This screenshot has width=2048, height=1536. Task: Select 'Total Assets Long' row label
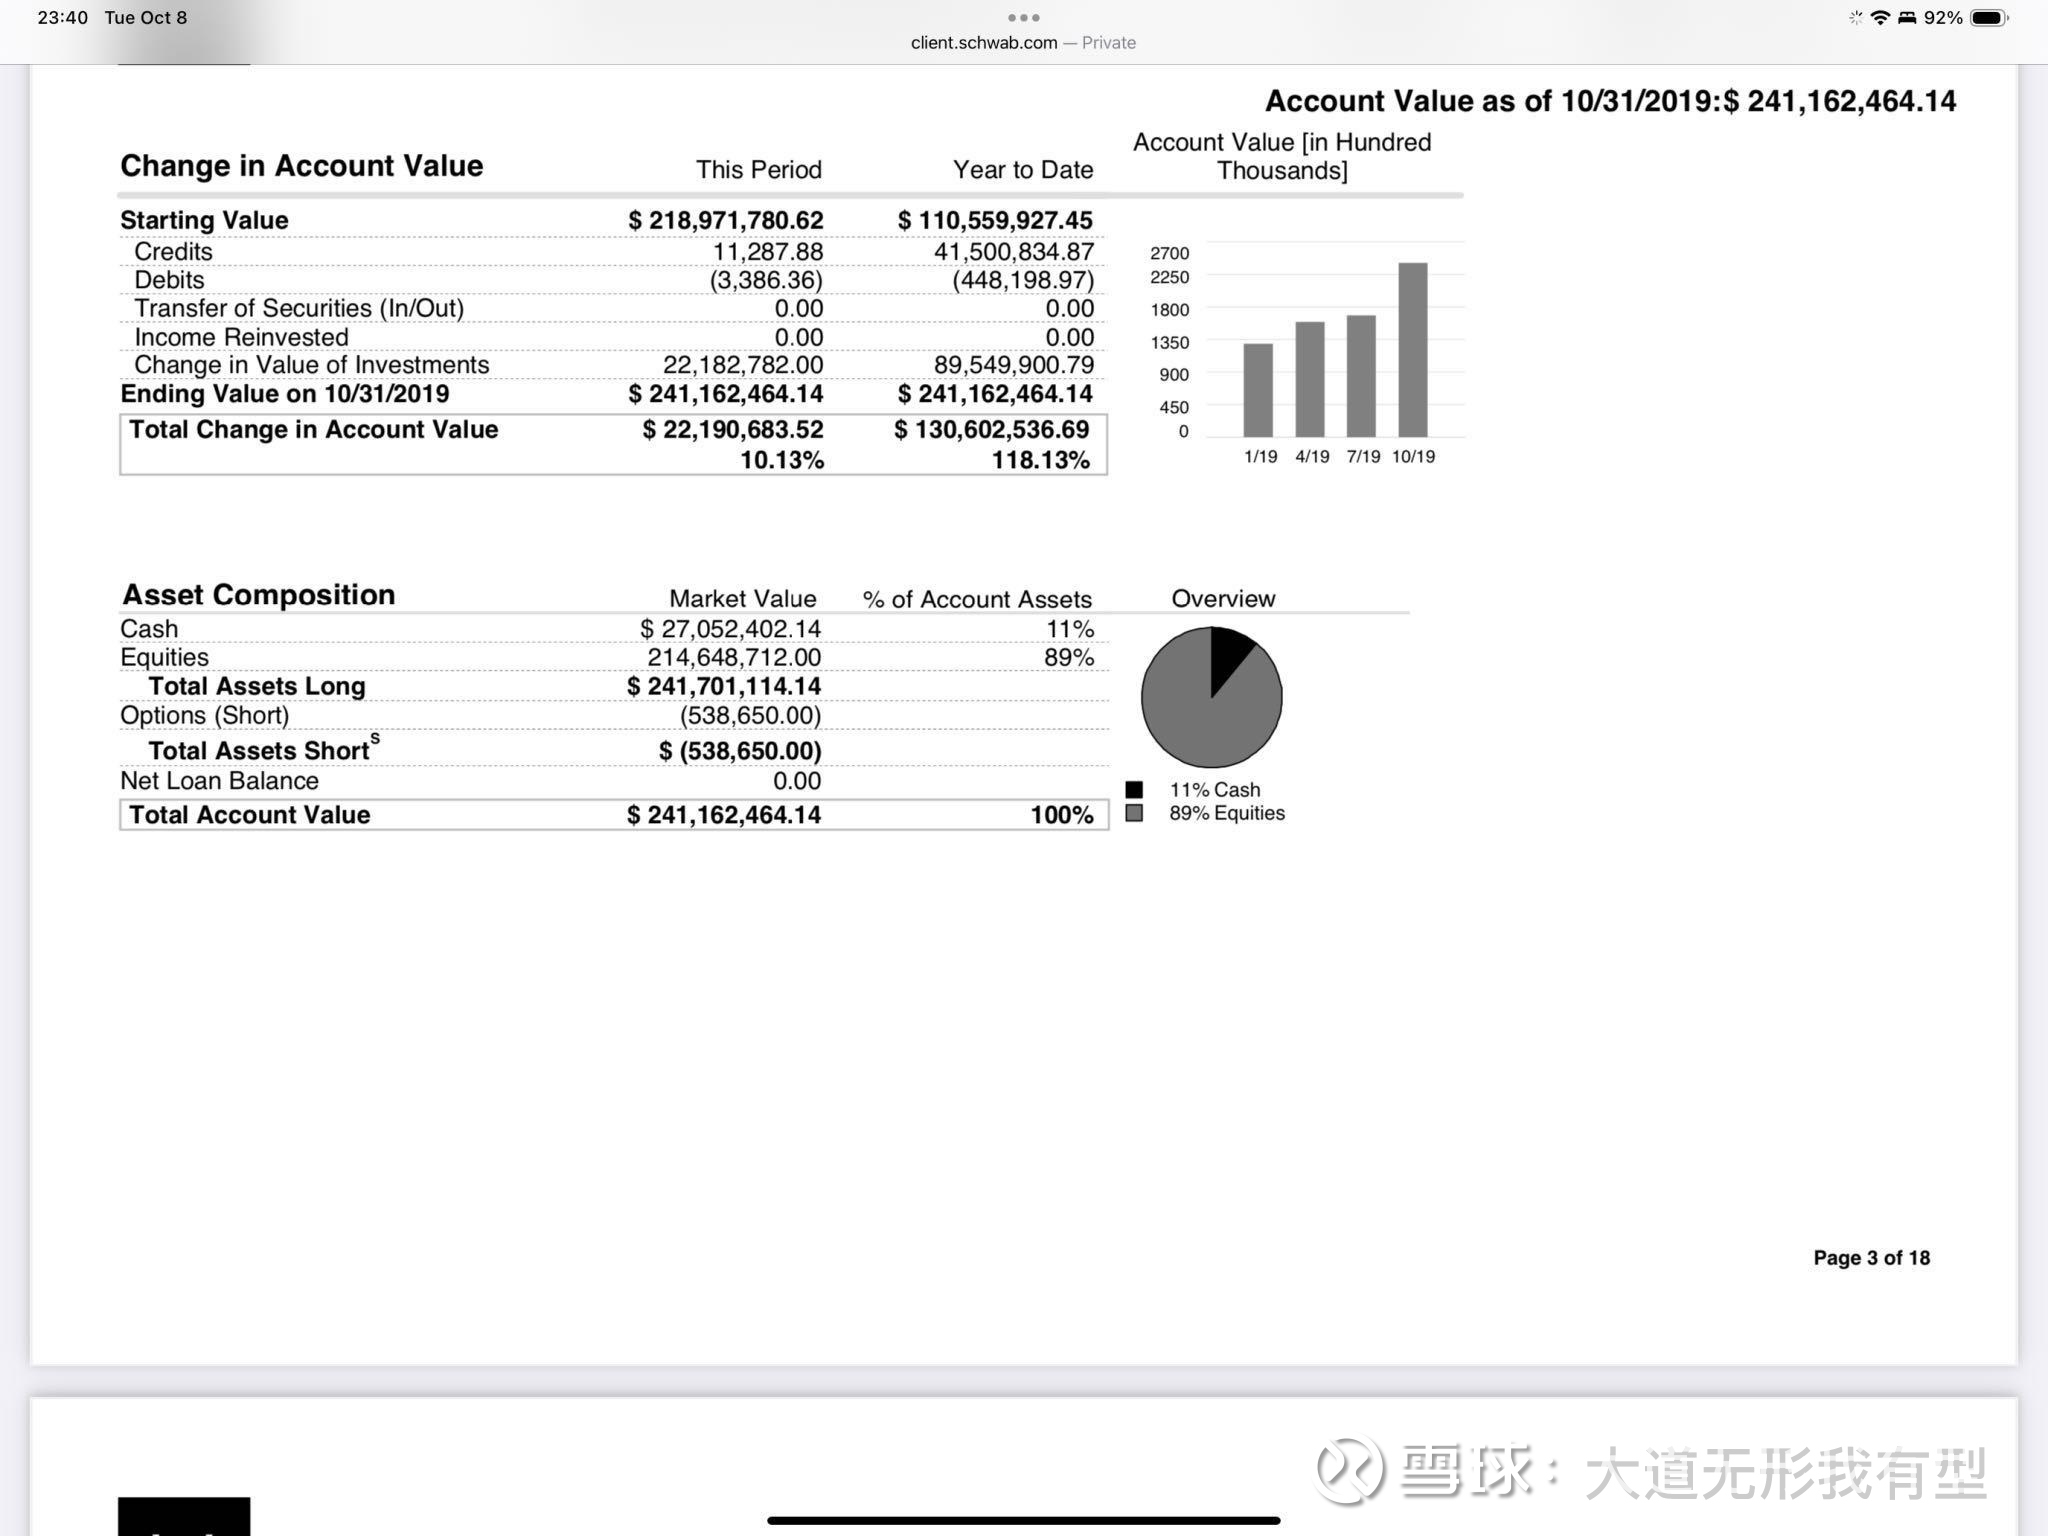tap(257, 686)
